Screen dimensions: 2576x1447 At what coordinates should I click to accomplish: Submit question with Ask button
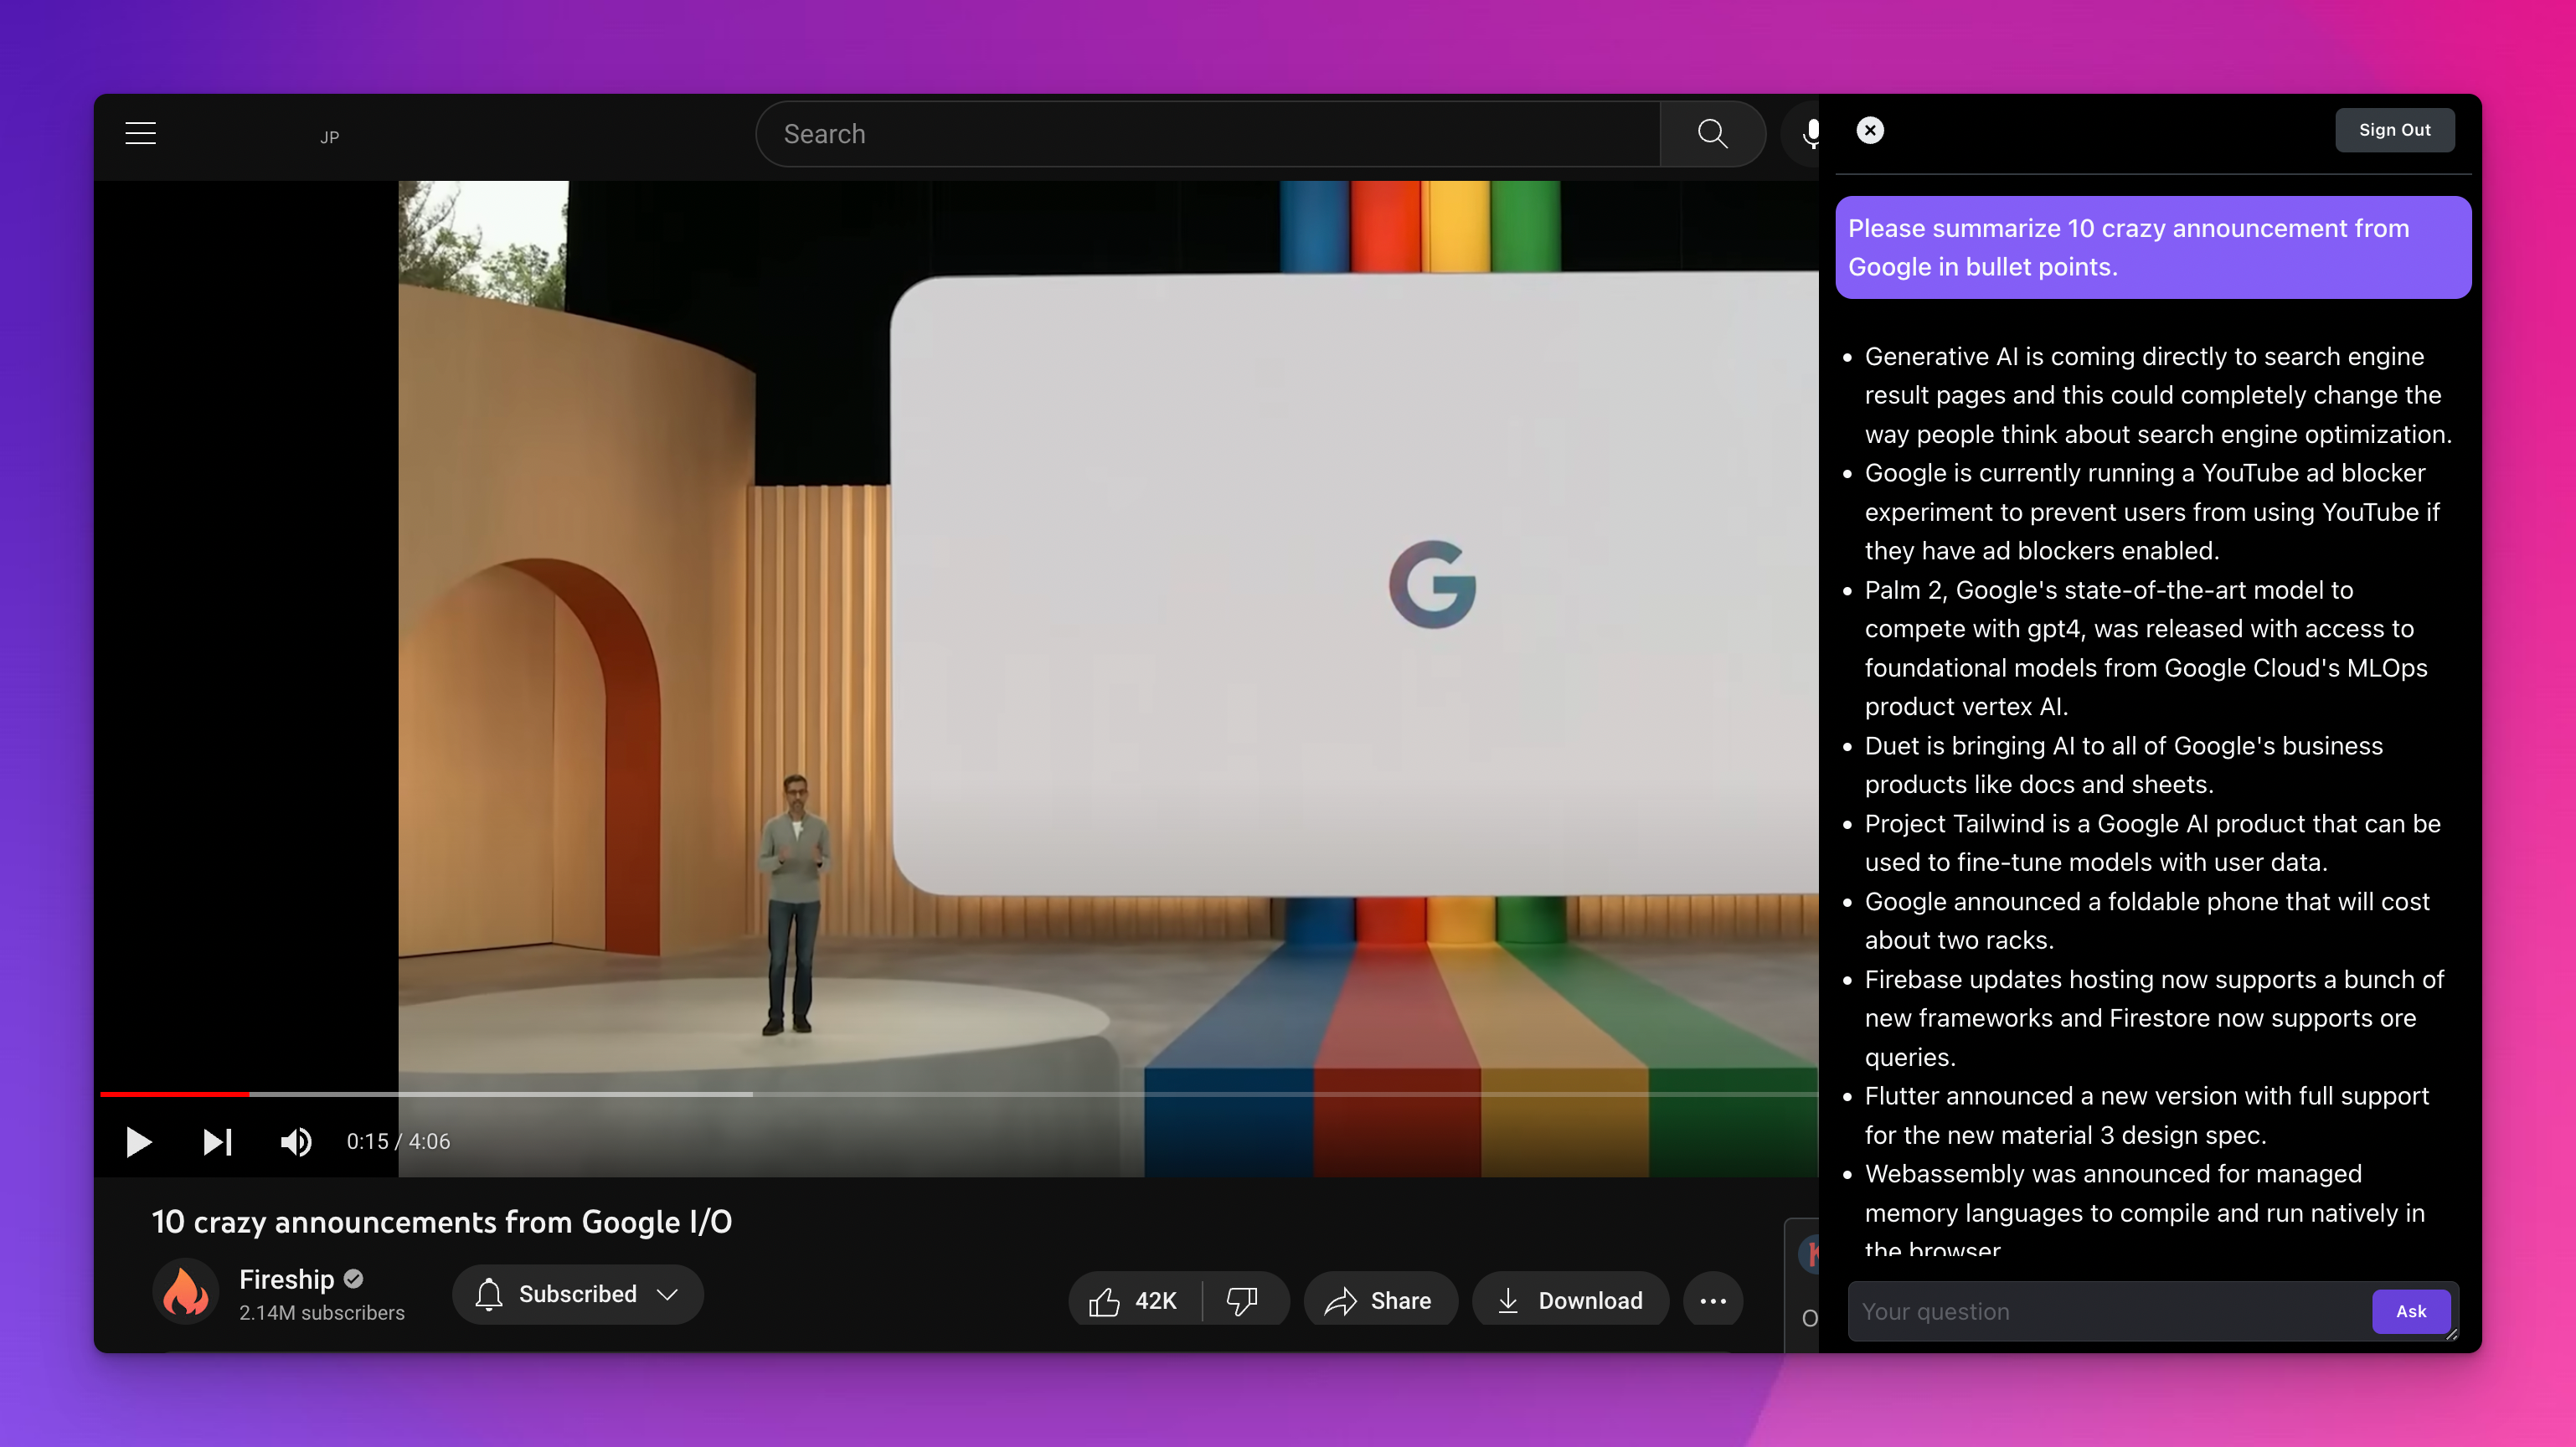point(2410,1311)
